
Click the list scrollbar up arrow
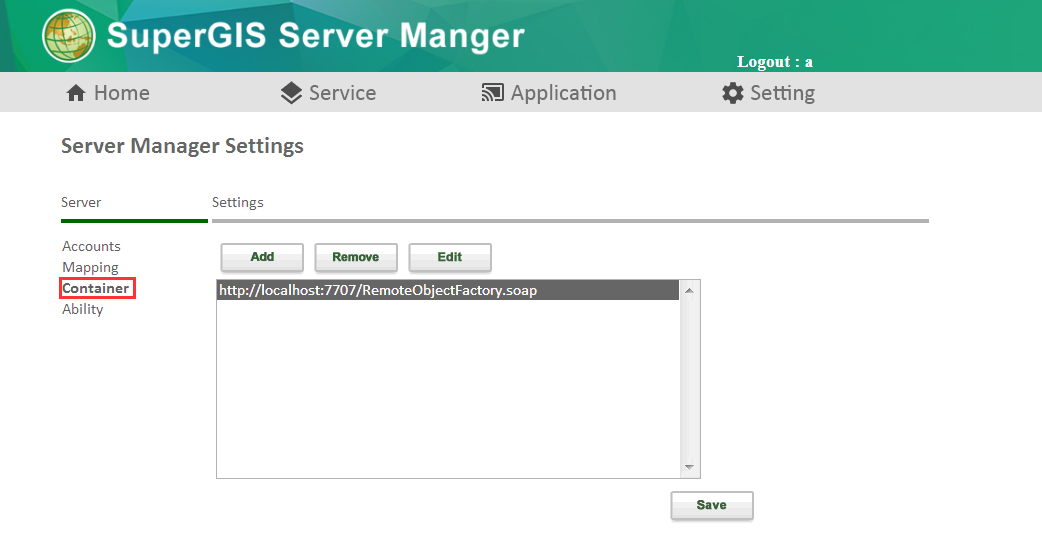689,290
